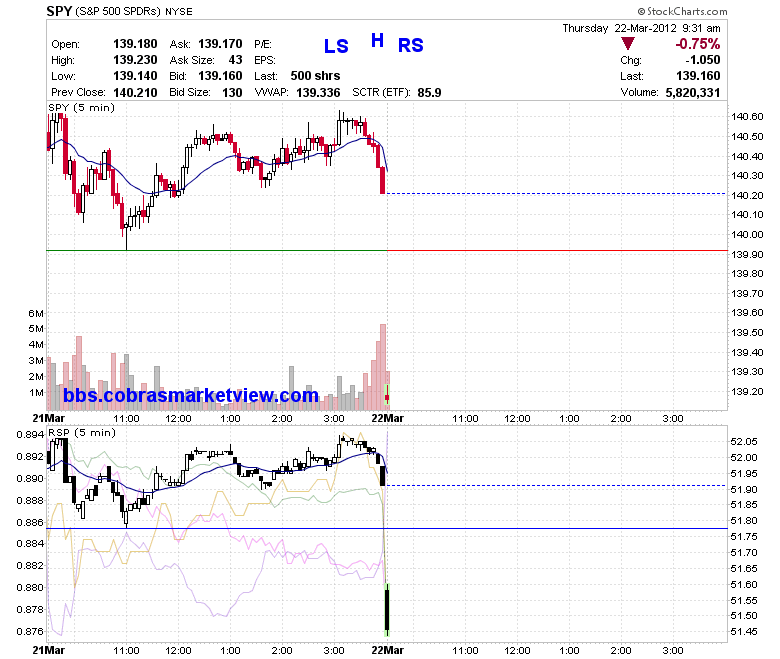Click the H annotation label
Viewport: 780px width, 659px height.
378,40
